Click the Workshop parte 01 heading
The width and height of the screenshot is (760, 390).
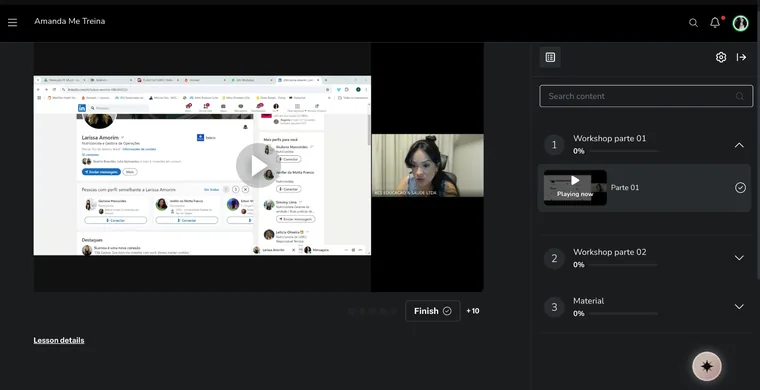(x=609, y=139)
